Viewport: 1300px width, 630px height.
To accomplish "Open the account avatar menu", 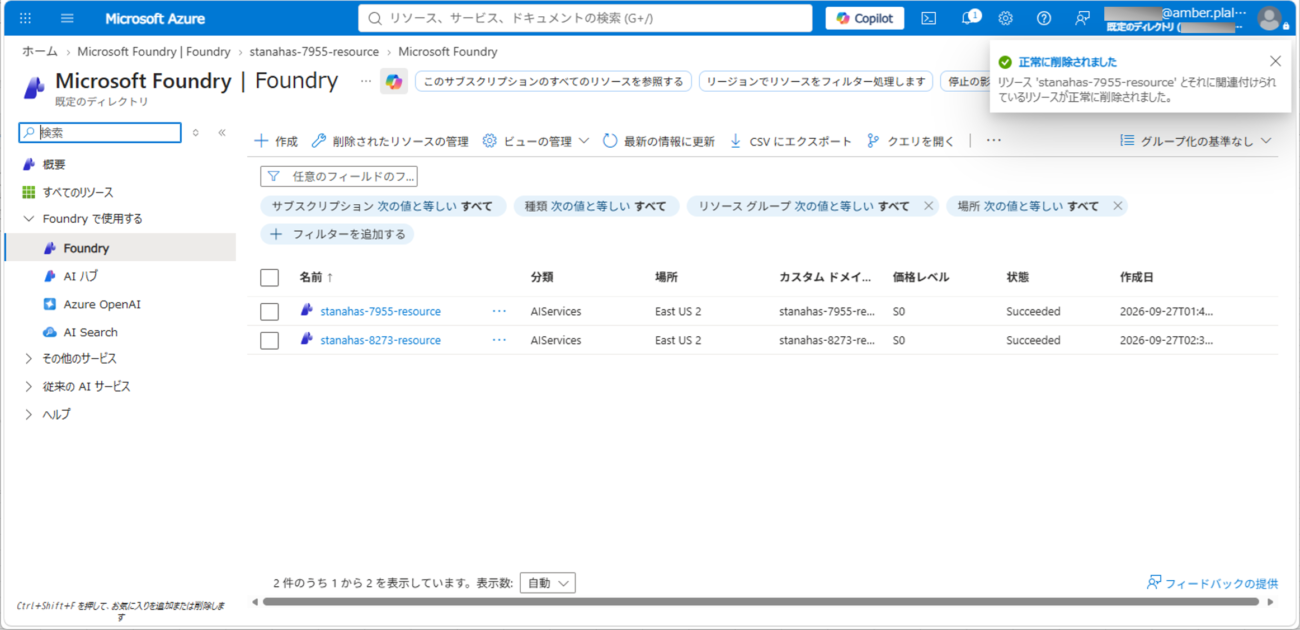I will click(1269, 18).
